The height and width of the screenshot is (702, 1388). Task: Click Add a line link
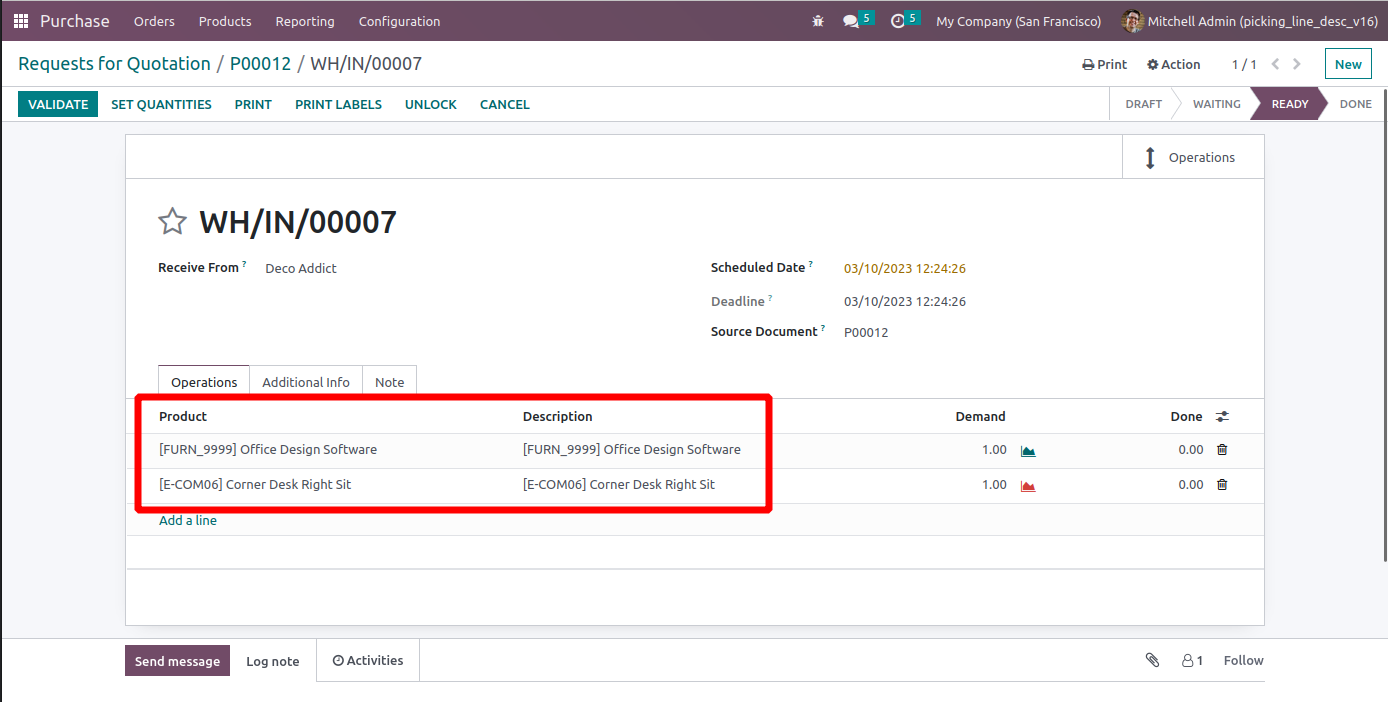(x=188, y=520)
